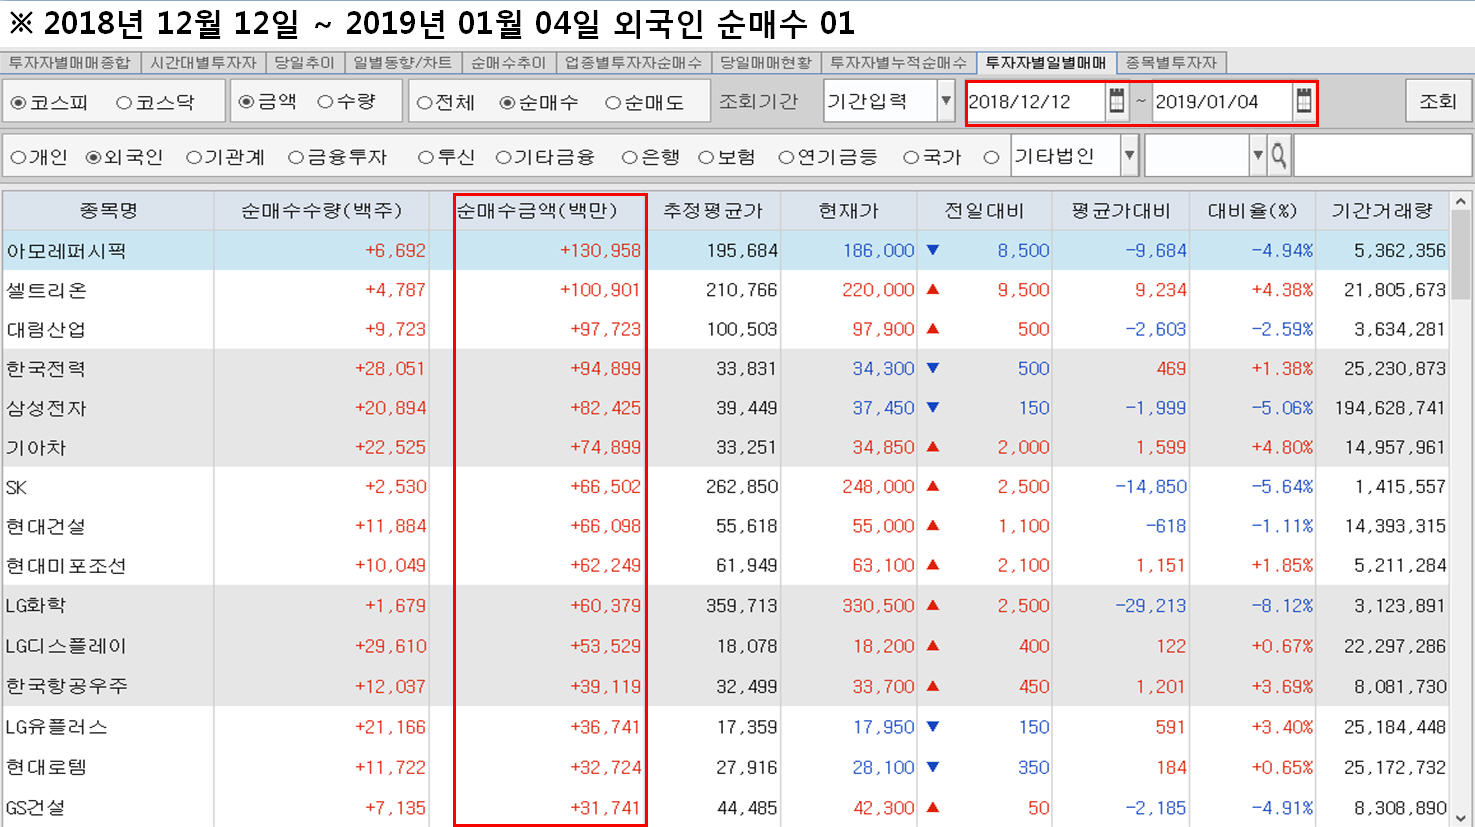The height and width of the screenshot is (827, 1475).
Task: Expand the 기간입력 dropdown
Action: (945, 101)
